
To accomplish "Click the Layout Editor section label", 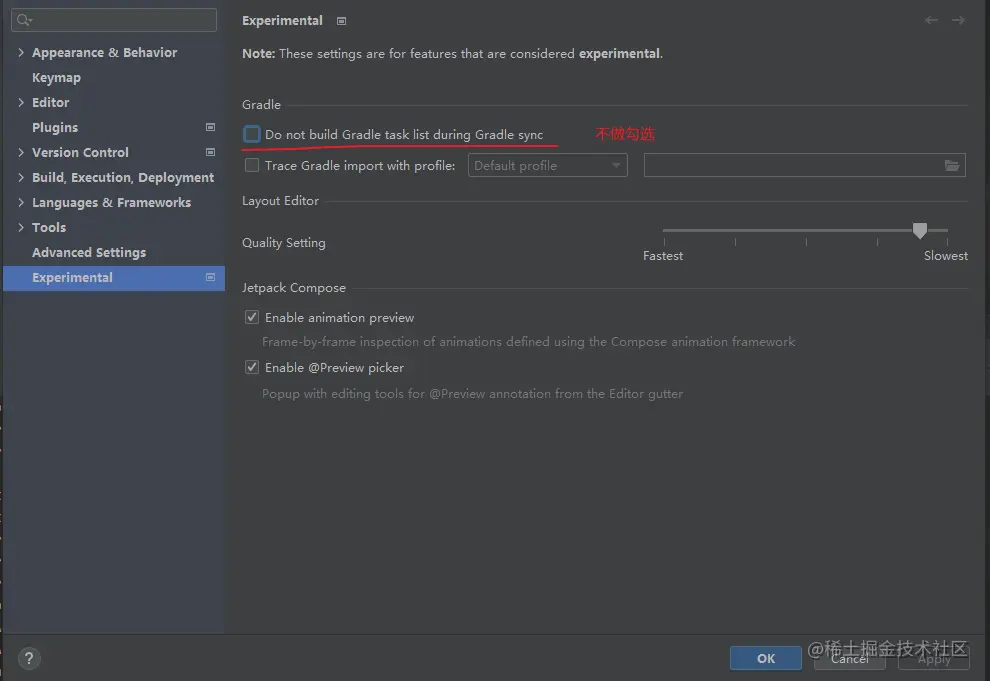I will [x=280, y=201].
